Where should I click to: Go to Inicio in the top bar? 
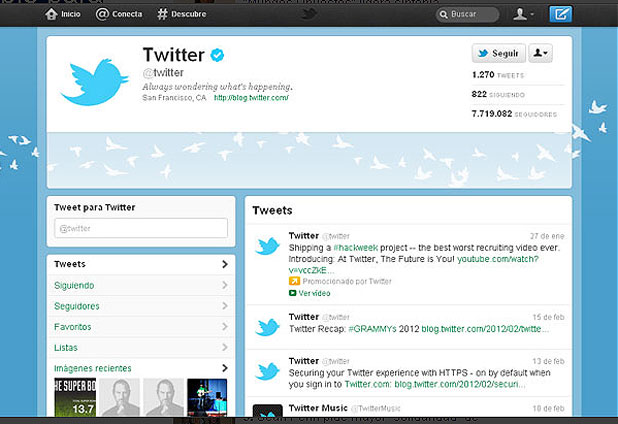pyautogui.click(x=63, y=14)
